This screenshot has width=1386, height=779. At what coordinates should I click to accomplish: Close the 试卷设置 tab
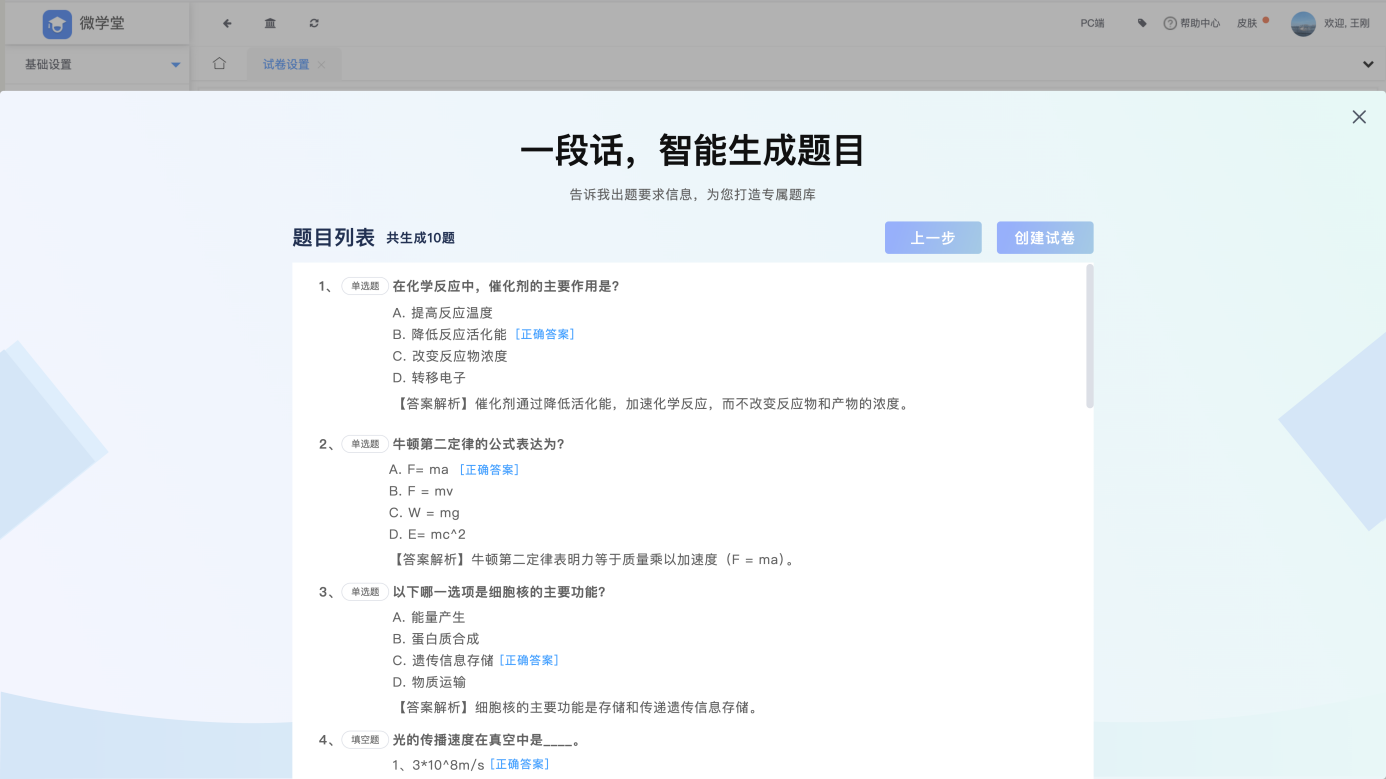tap(321, 65)
